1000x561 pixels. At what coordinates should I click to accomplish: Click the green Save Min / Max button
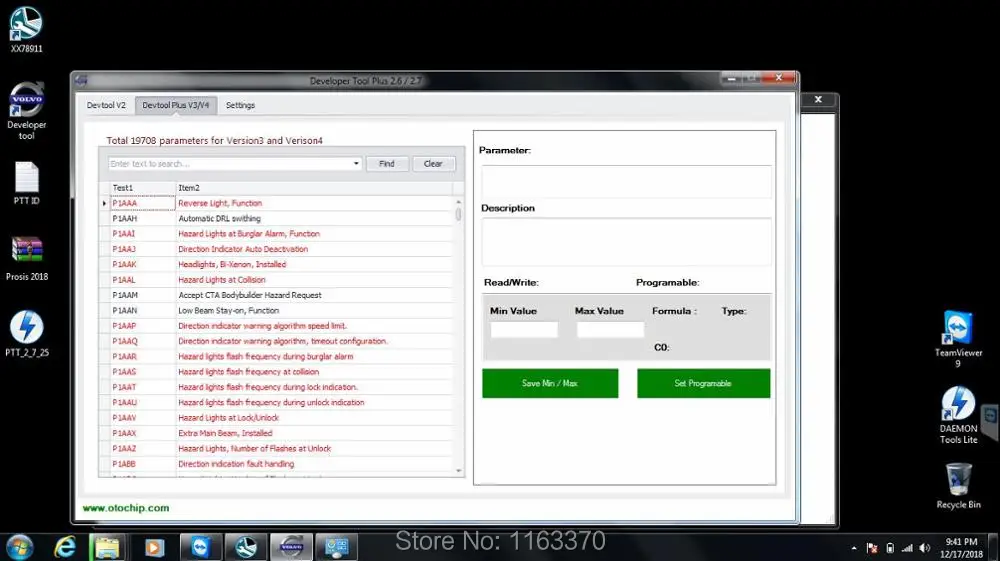click(550, 383)
